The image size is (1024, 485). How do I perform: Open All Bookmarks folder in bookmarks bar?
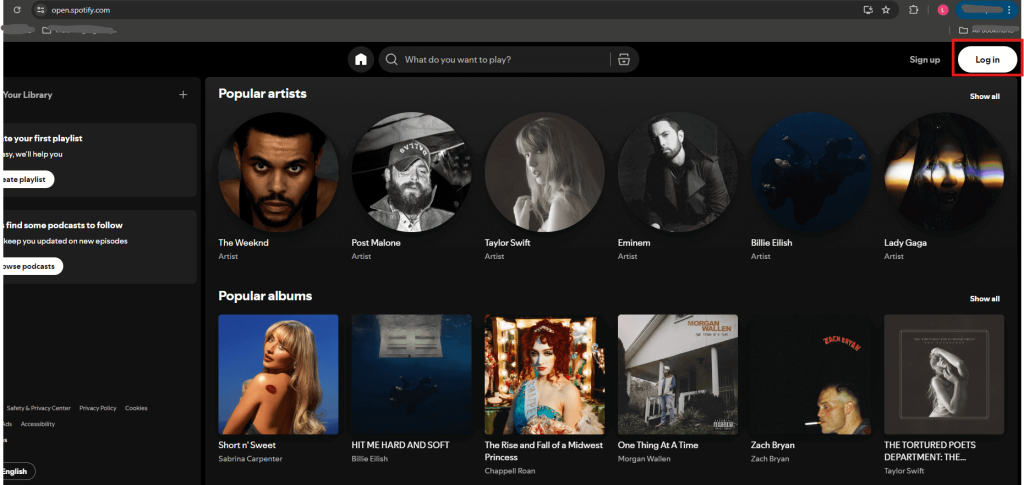(x=988, y=30)
